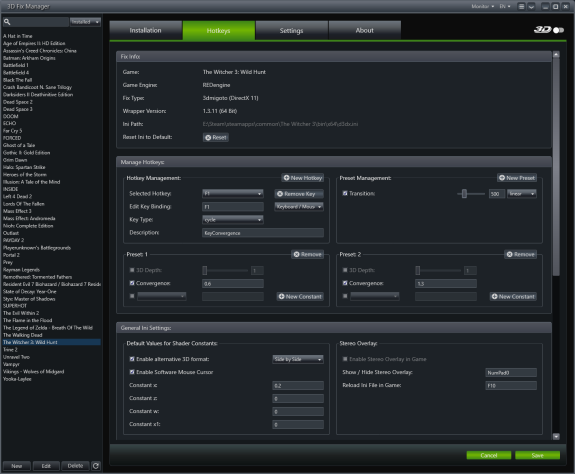Toggle Preset 1 constant row checkbox
The height and width of the screenshot is (474, 575).
[132, 296]
